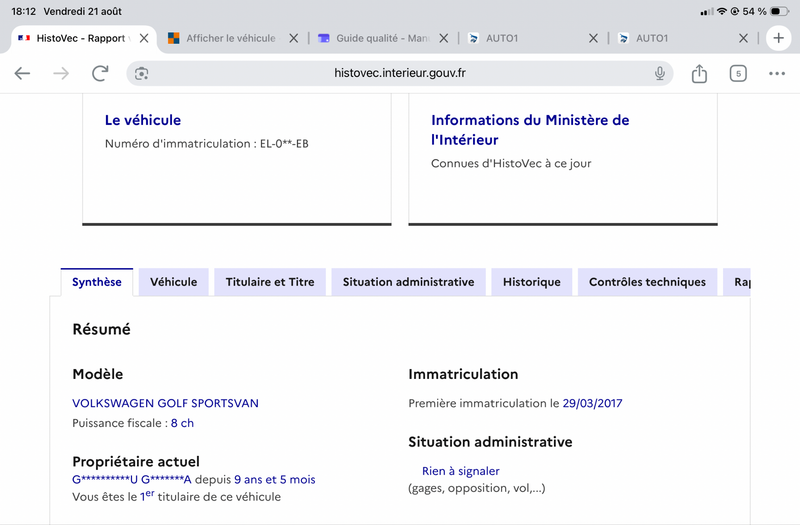The image size is (800, 525).
Task: Click the date 29/03/2017
Action: [592, 403]
